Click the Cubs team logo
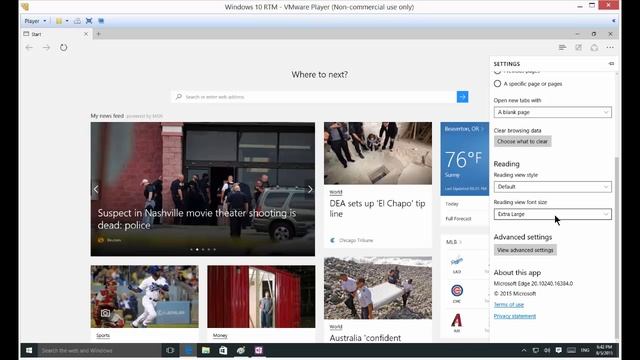 click(457, 291)
